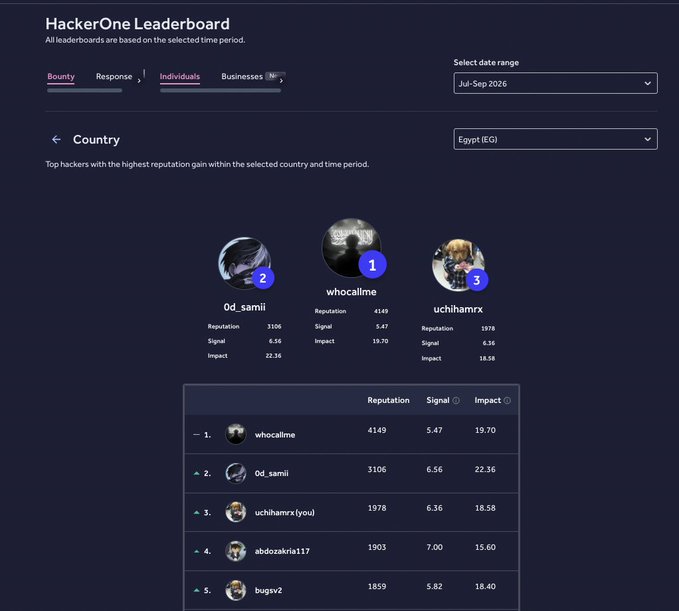Image resolution: width=679 pixels, height=611 pixels.
Task: Click the arrow next to Businesses tab
Action: coord(281,80)
